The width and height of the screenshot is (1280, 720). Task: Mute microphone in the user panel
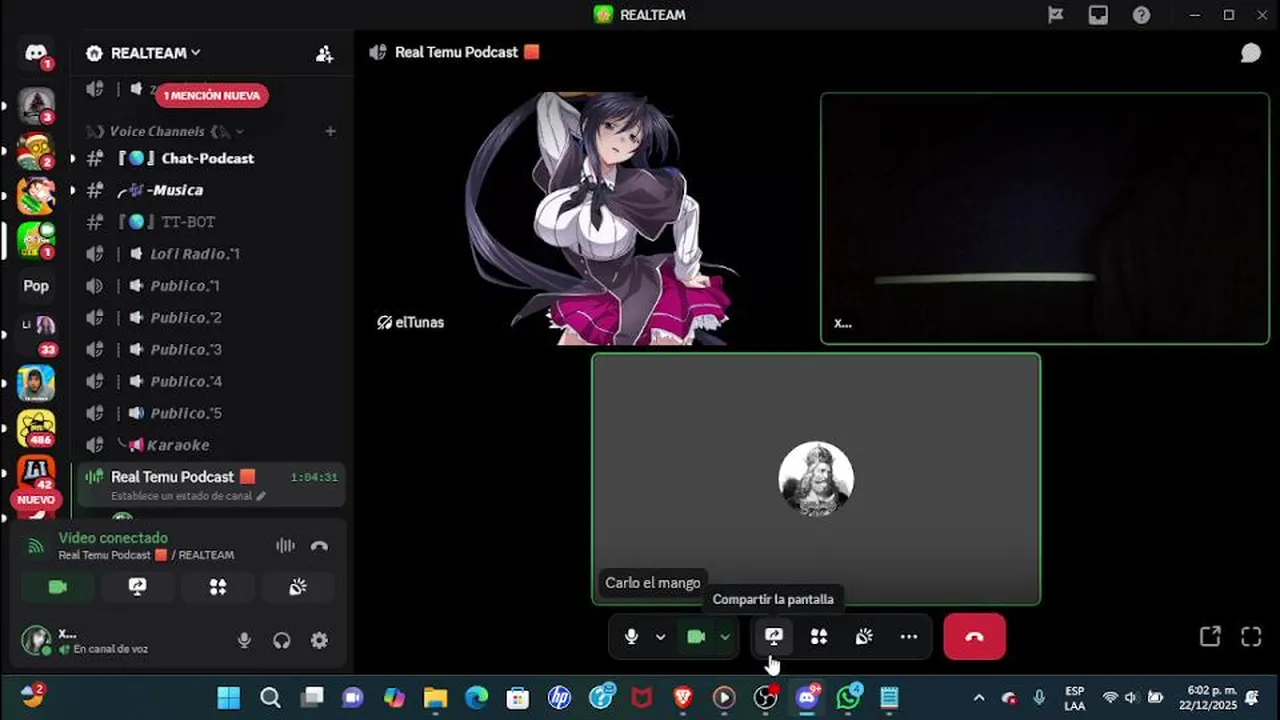[244, 641]
